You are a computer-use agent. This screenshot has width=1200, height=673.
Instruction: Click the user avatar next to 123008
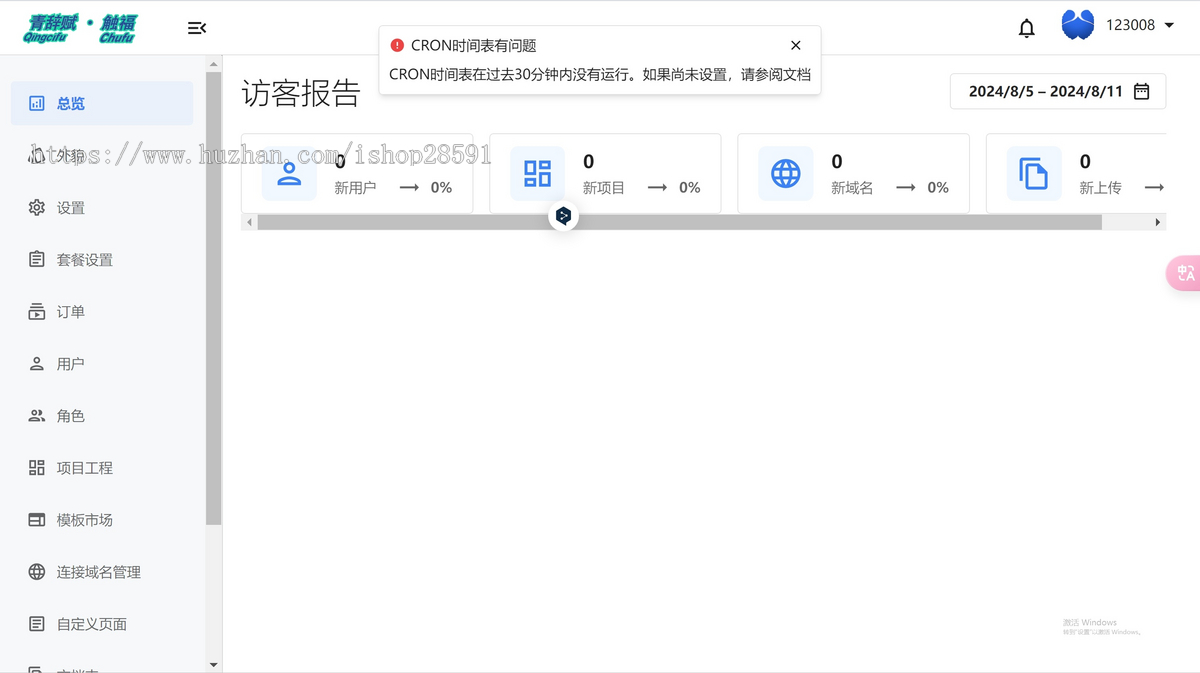point(1078,25)
